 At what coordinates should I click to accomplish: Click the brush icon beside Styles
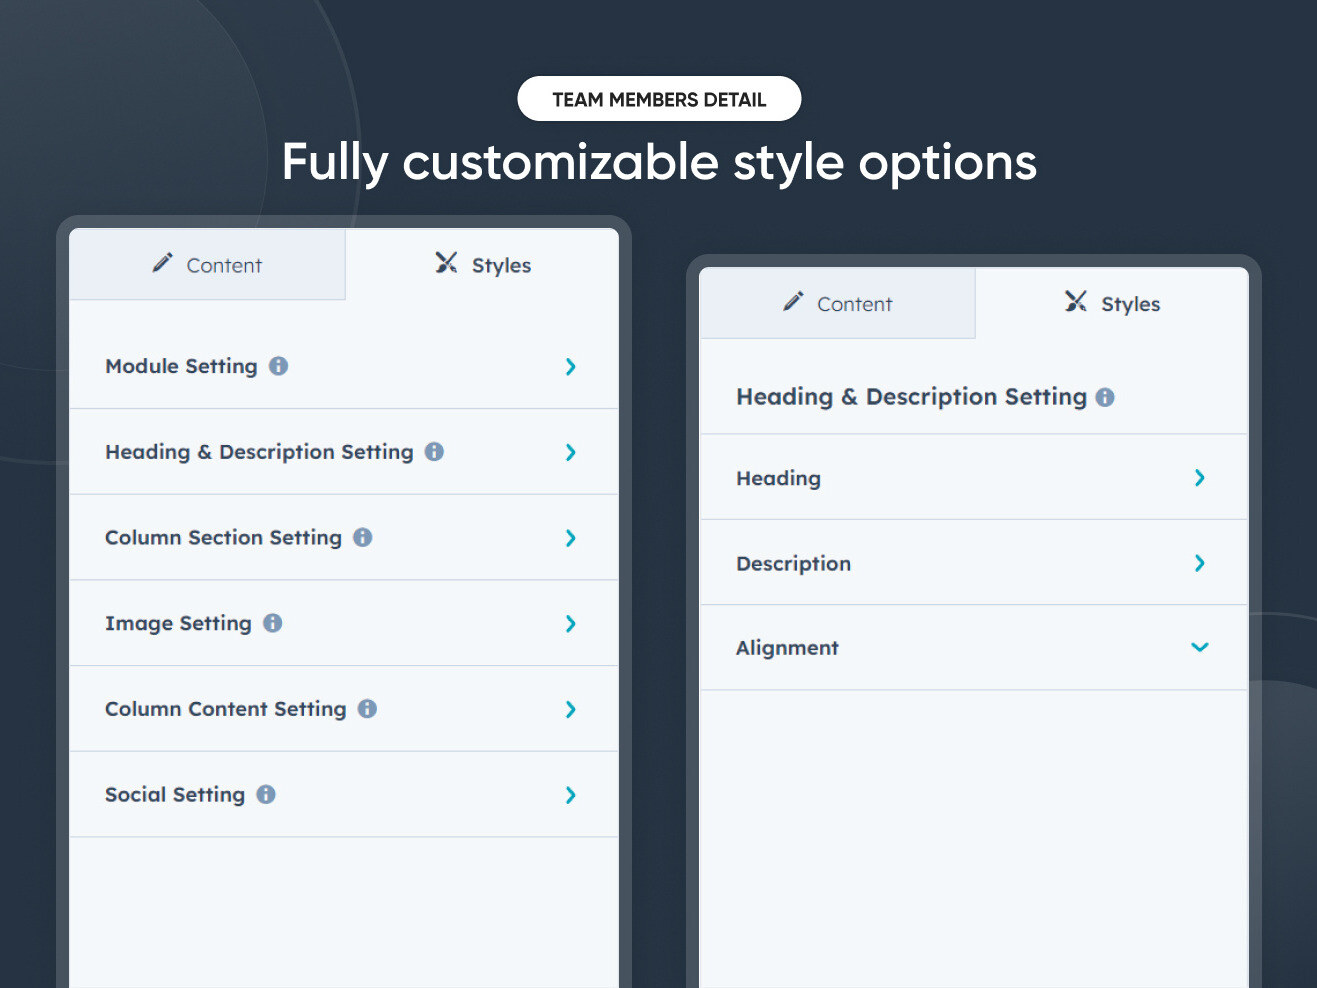click(x=446, y=263)
